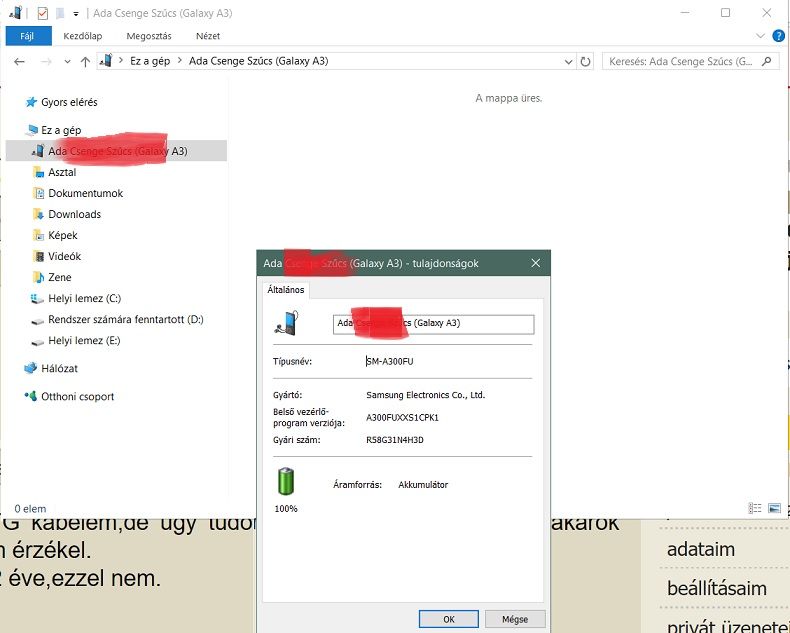This screenshot has width=790, height=633.
Task: Click the Galaxy A3 breadcrumb in address bar
Action: point(258,61)
